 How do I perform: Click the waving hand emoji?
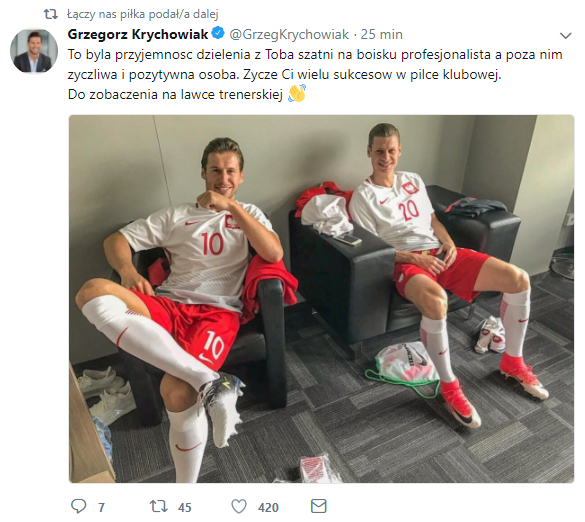click(297, 93)
